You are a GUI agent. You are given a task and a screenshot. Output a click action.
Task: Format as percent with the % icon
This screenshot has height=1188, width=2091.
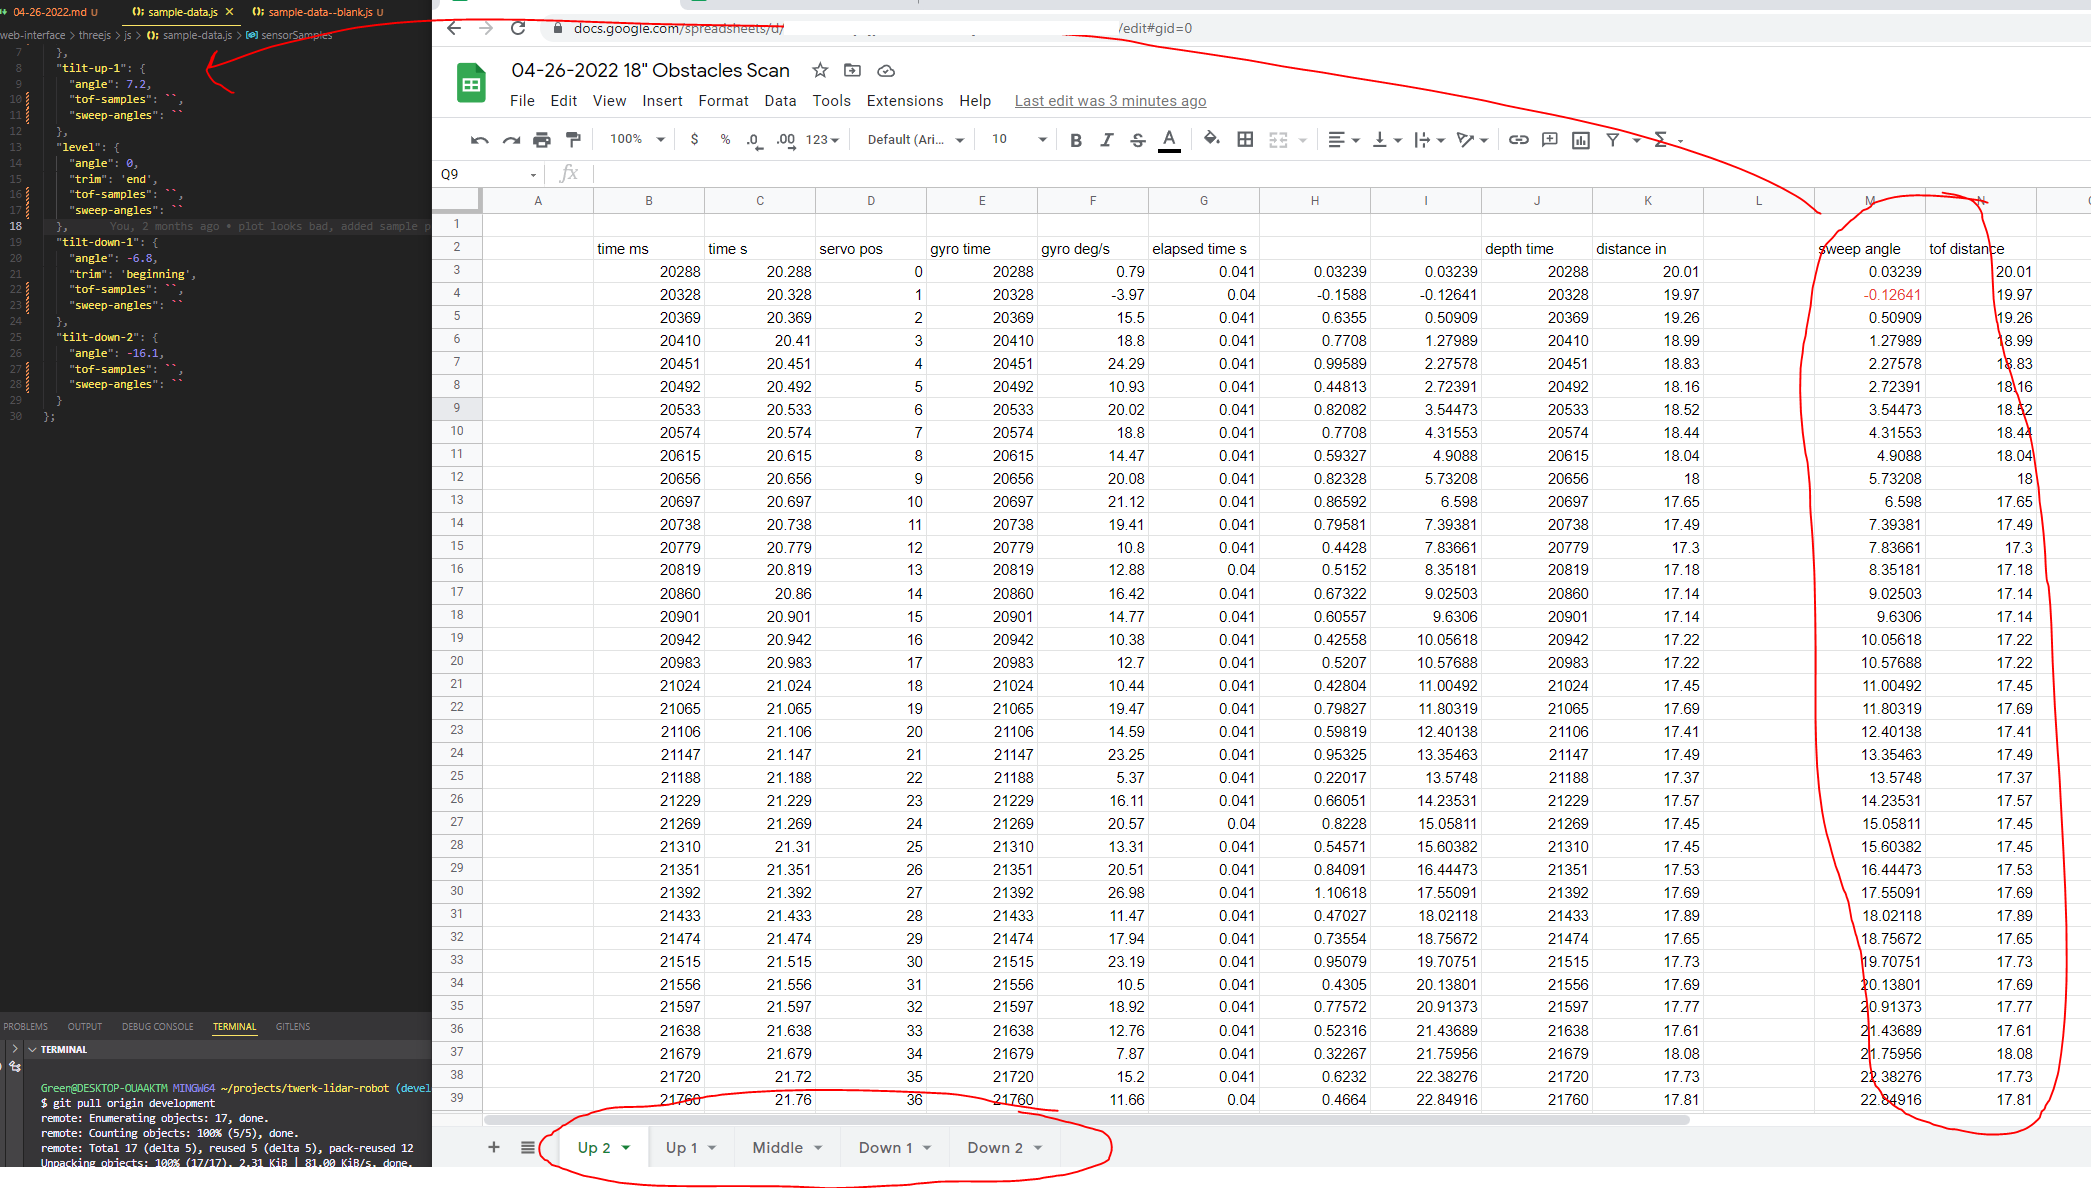725,140
